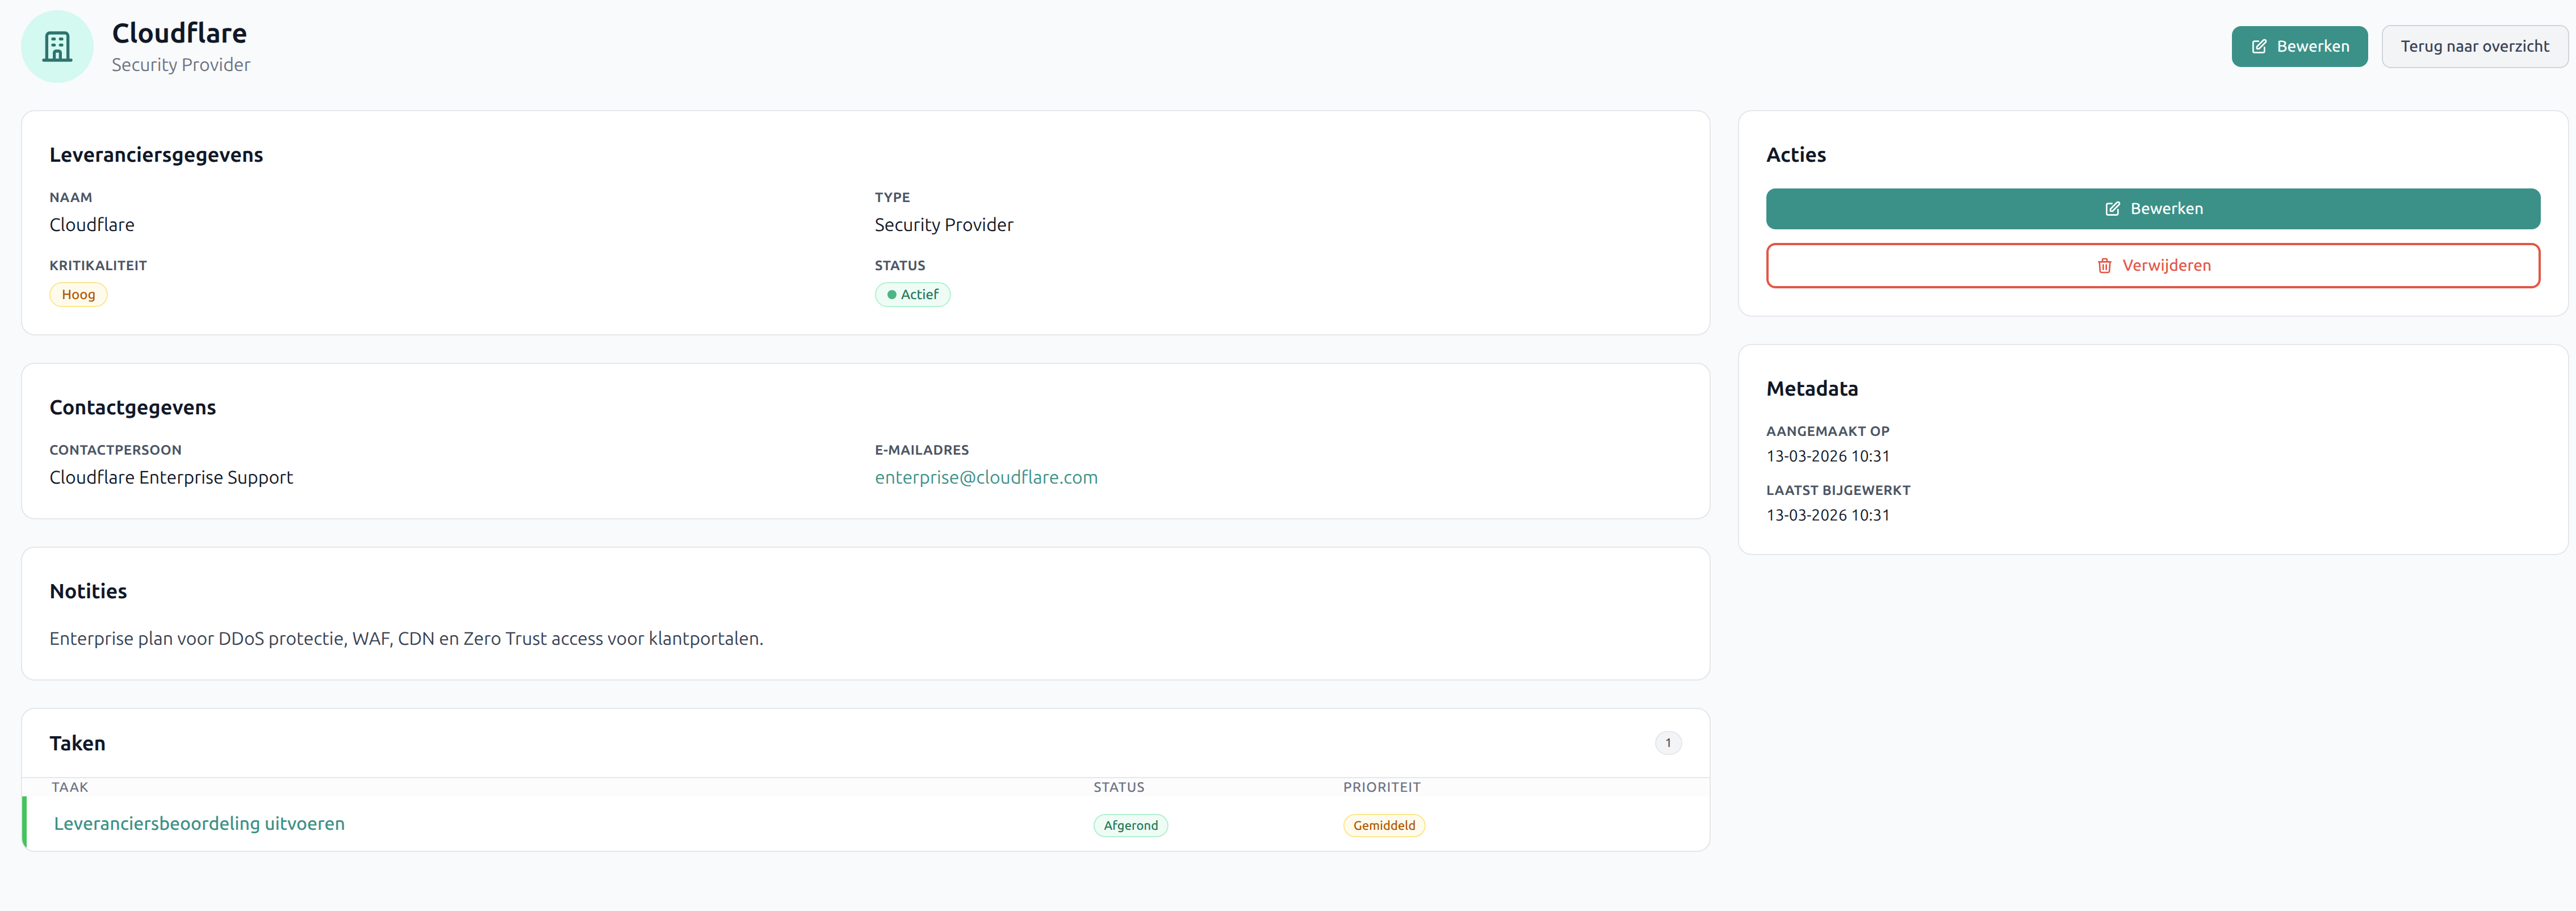Click trash icon in Verwijderen button

(x=2104, y=266)
